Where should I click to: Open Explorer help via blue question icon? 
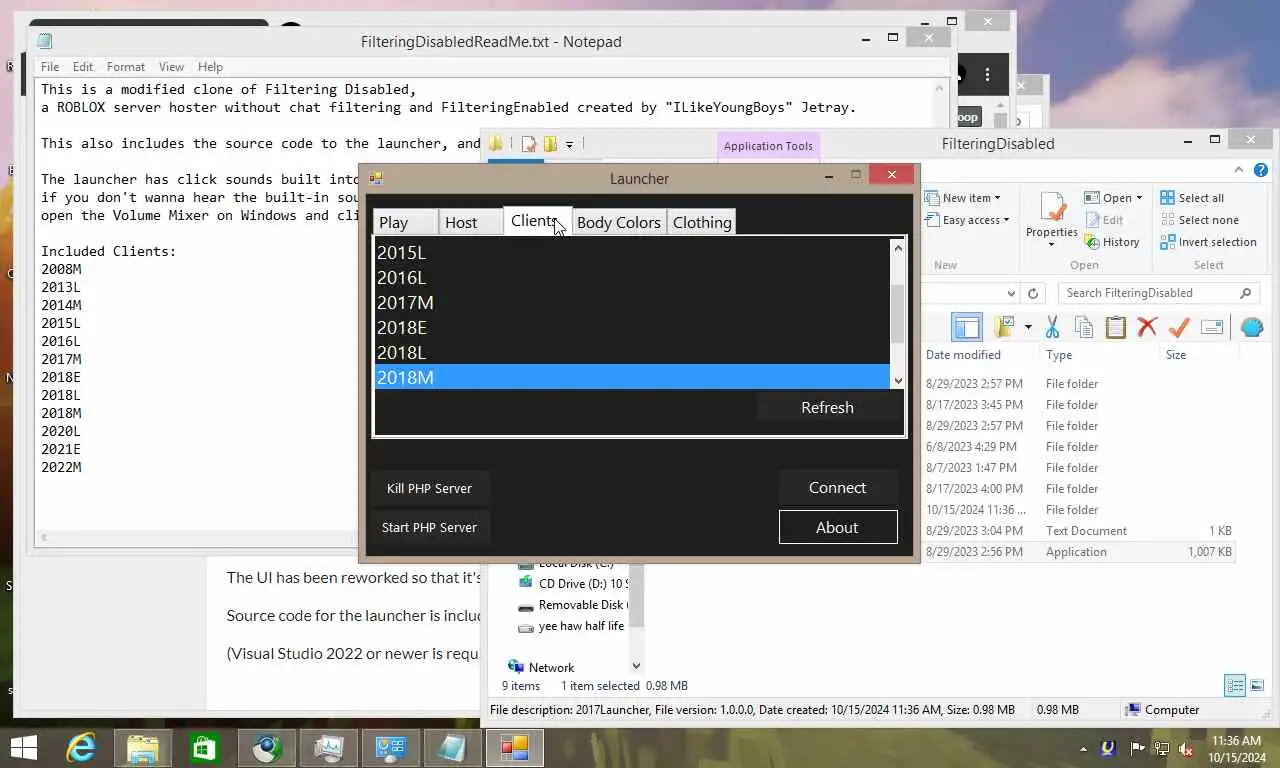click(1261, 170)
